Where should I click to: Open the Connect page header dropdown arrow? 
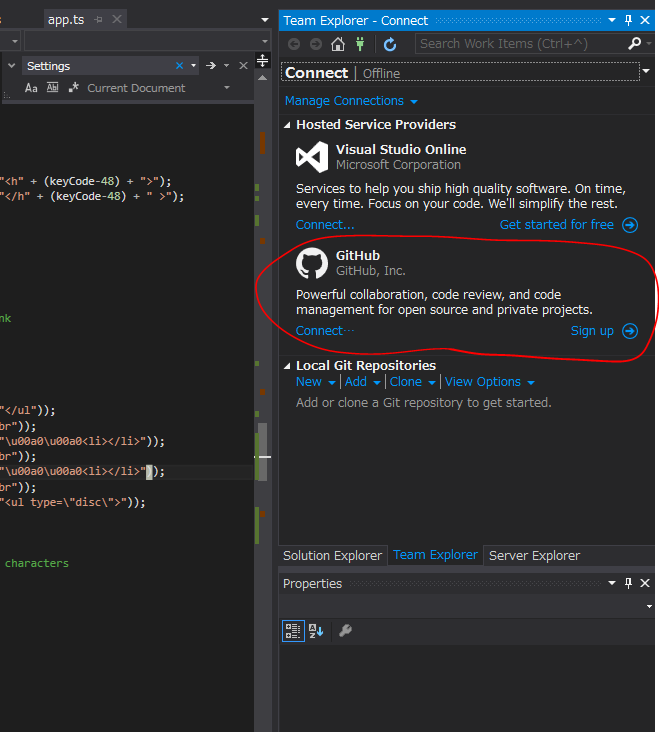point(646,71)
